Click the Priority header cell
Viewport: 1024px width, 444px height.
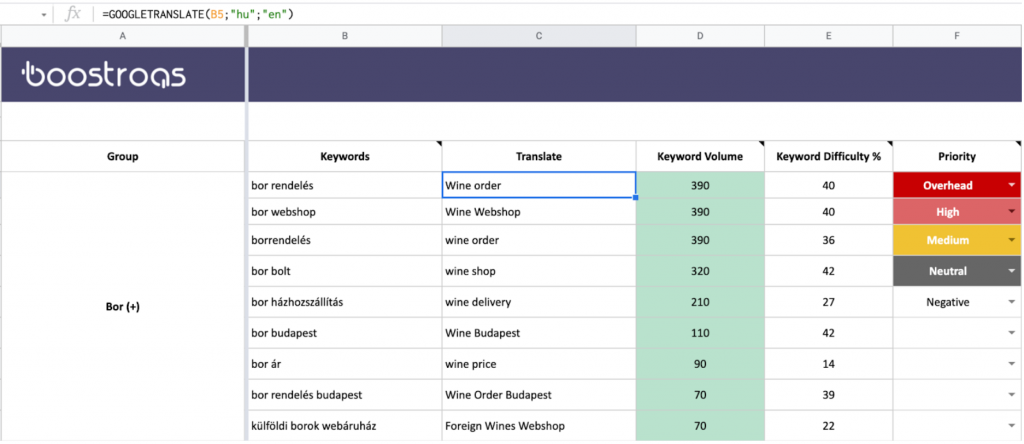[x=957, y=157]
